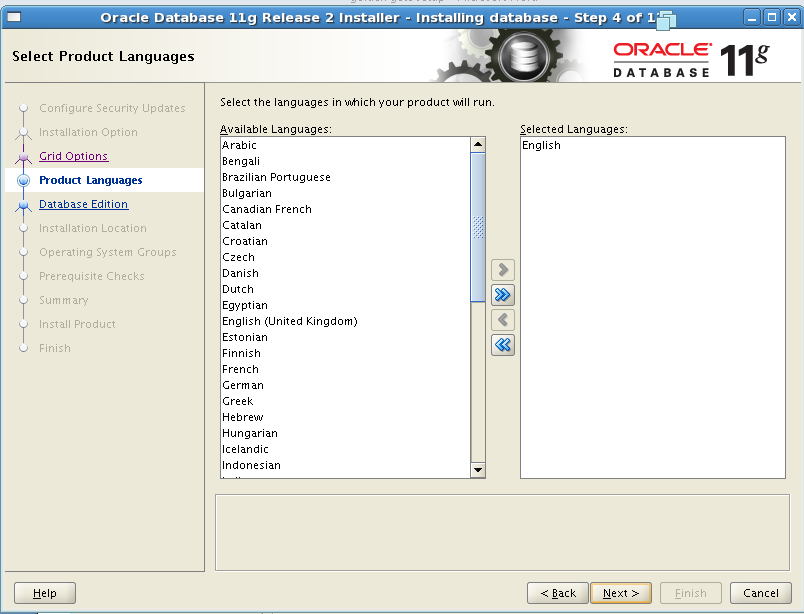
Task: Click the remove selected language arrow button
Action: tap(502, 320)
